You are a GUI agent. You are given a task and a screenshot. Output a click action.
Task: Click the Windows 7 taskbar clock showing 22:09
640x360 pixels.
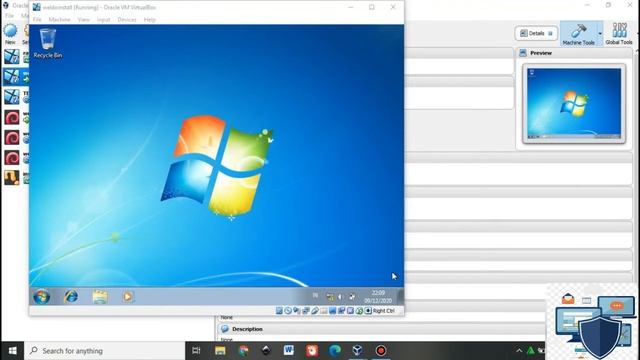click(378, 297)
